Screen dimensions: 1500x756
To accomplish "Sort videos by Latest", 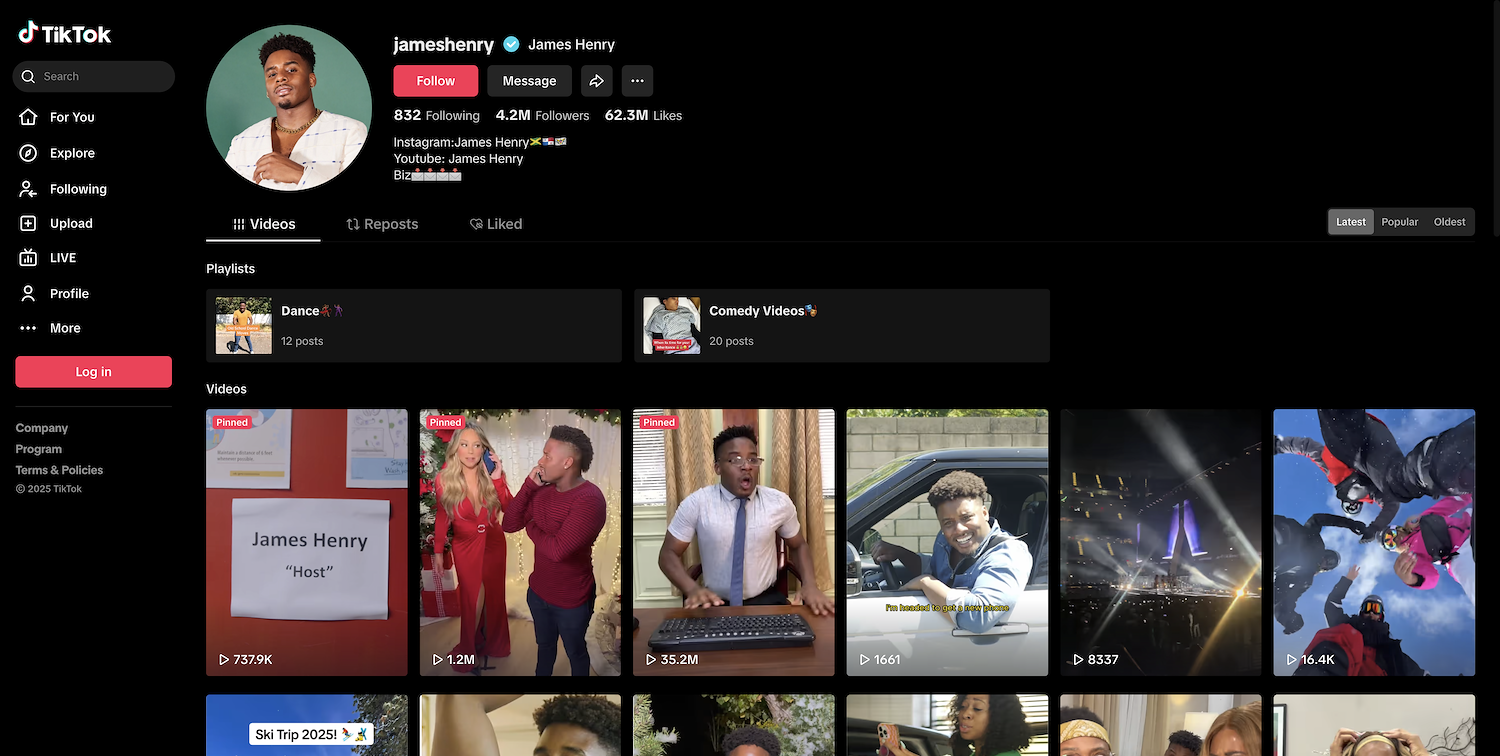I will 1351,222.
